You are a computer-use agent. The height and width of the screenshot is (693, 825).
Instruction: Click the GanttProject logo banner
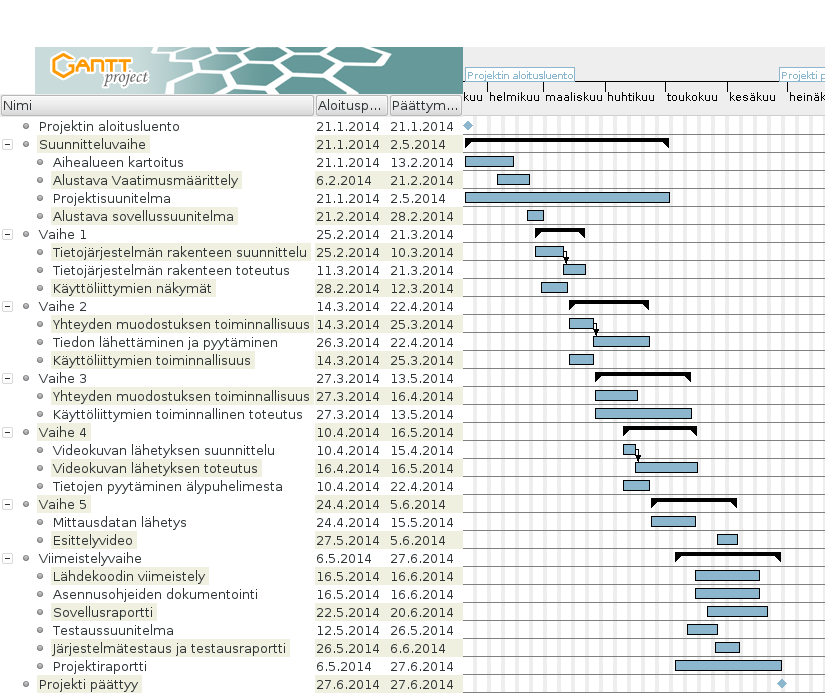point(248,70)
